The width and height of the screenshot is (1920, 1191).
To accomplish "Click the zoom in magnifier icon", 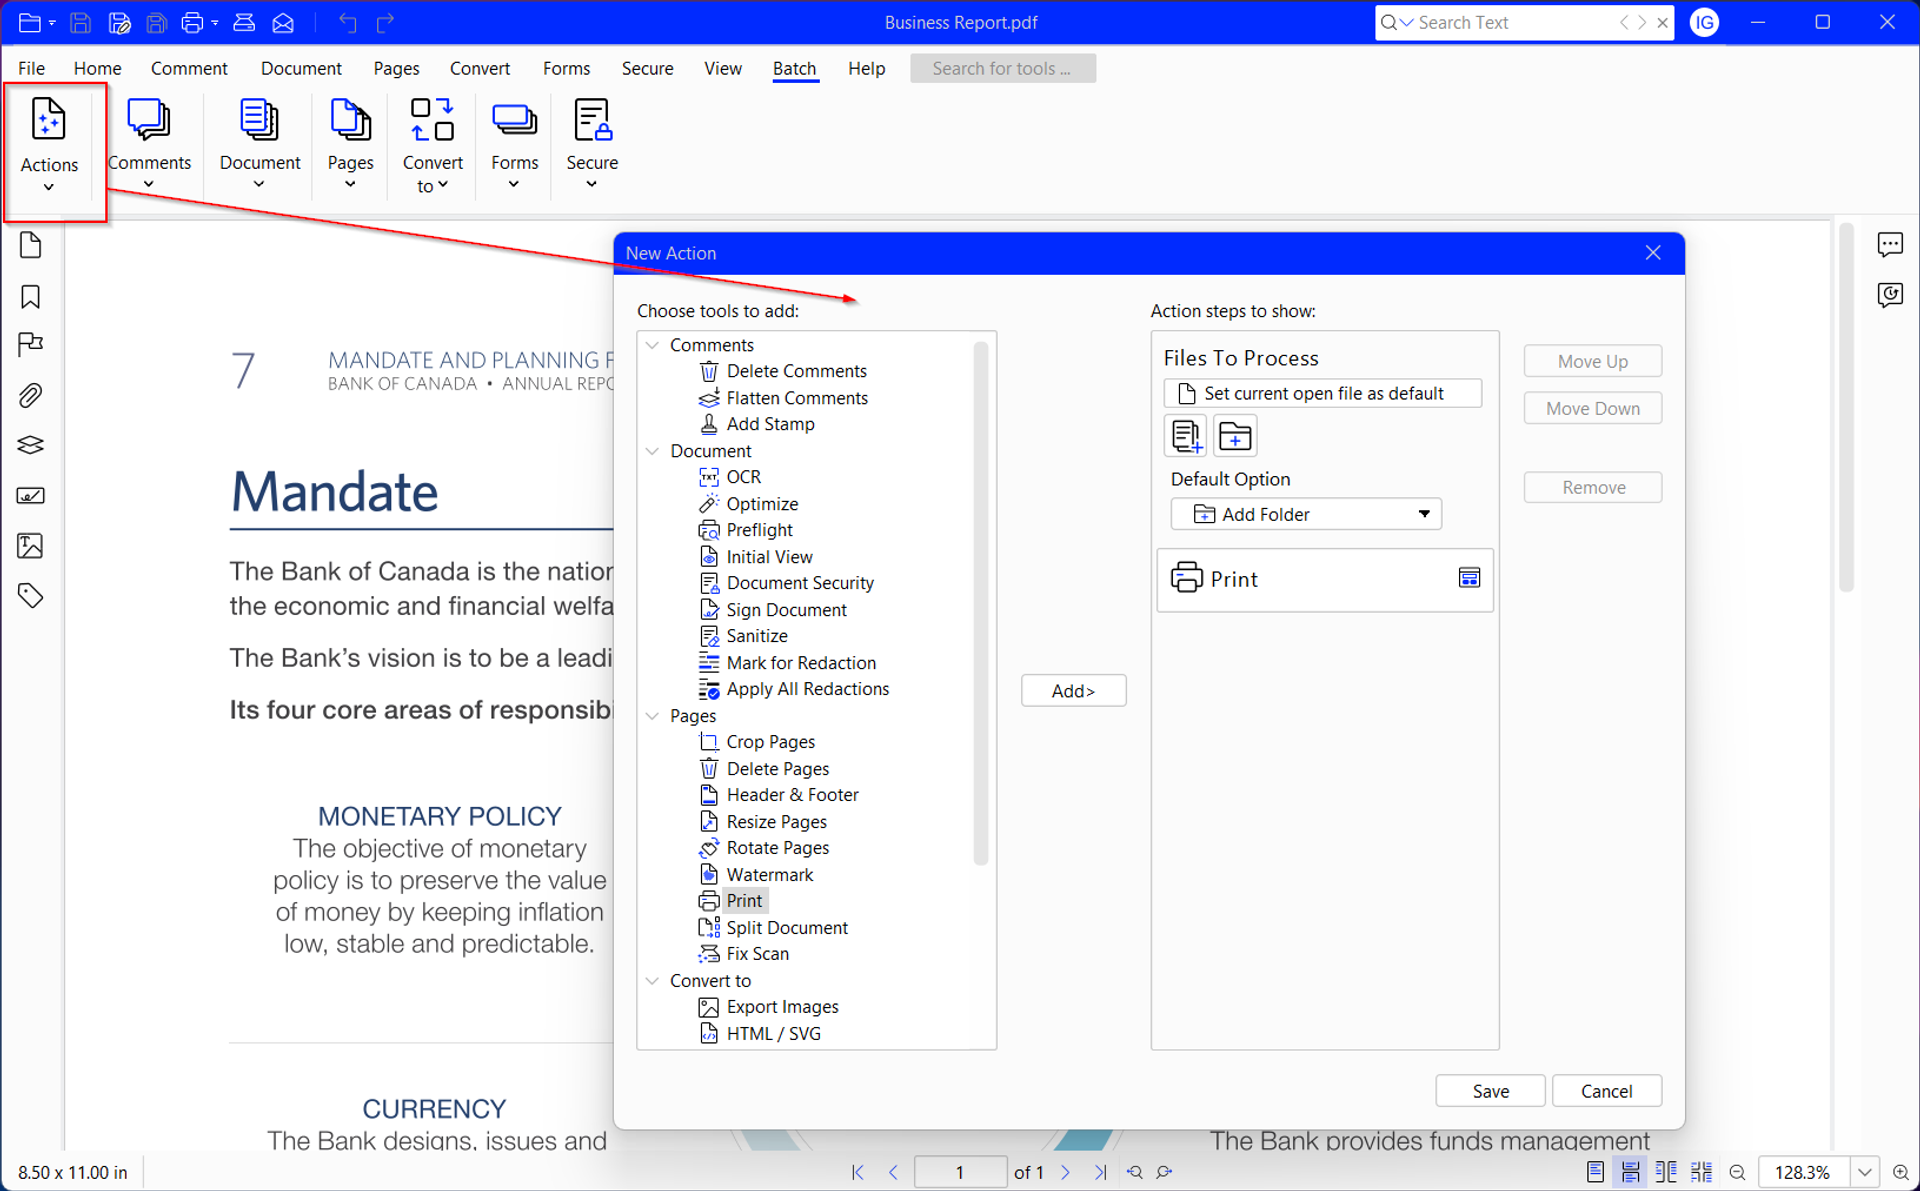I will point(1901,1172).
